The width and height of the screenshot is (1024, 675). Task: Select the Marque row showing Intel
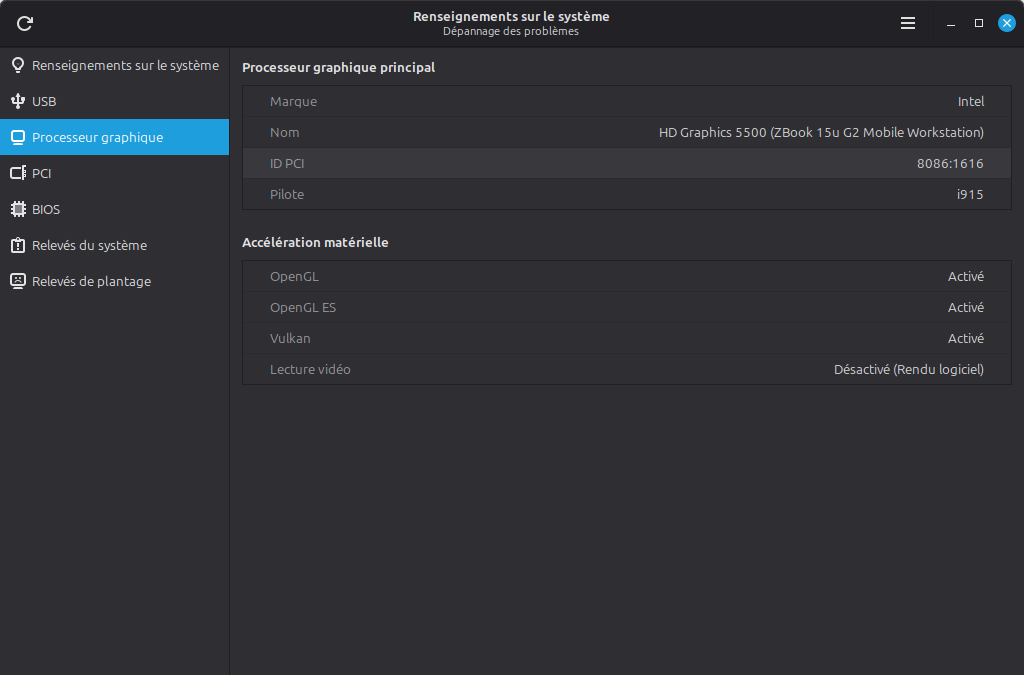626,101
